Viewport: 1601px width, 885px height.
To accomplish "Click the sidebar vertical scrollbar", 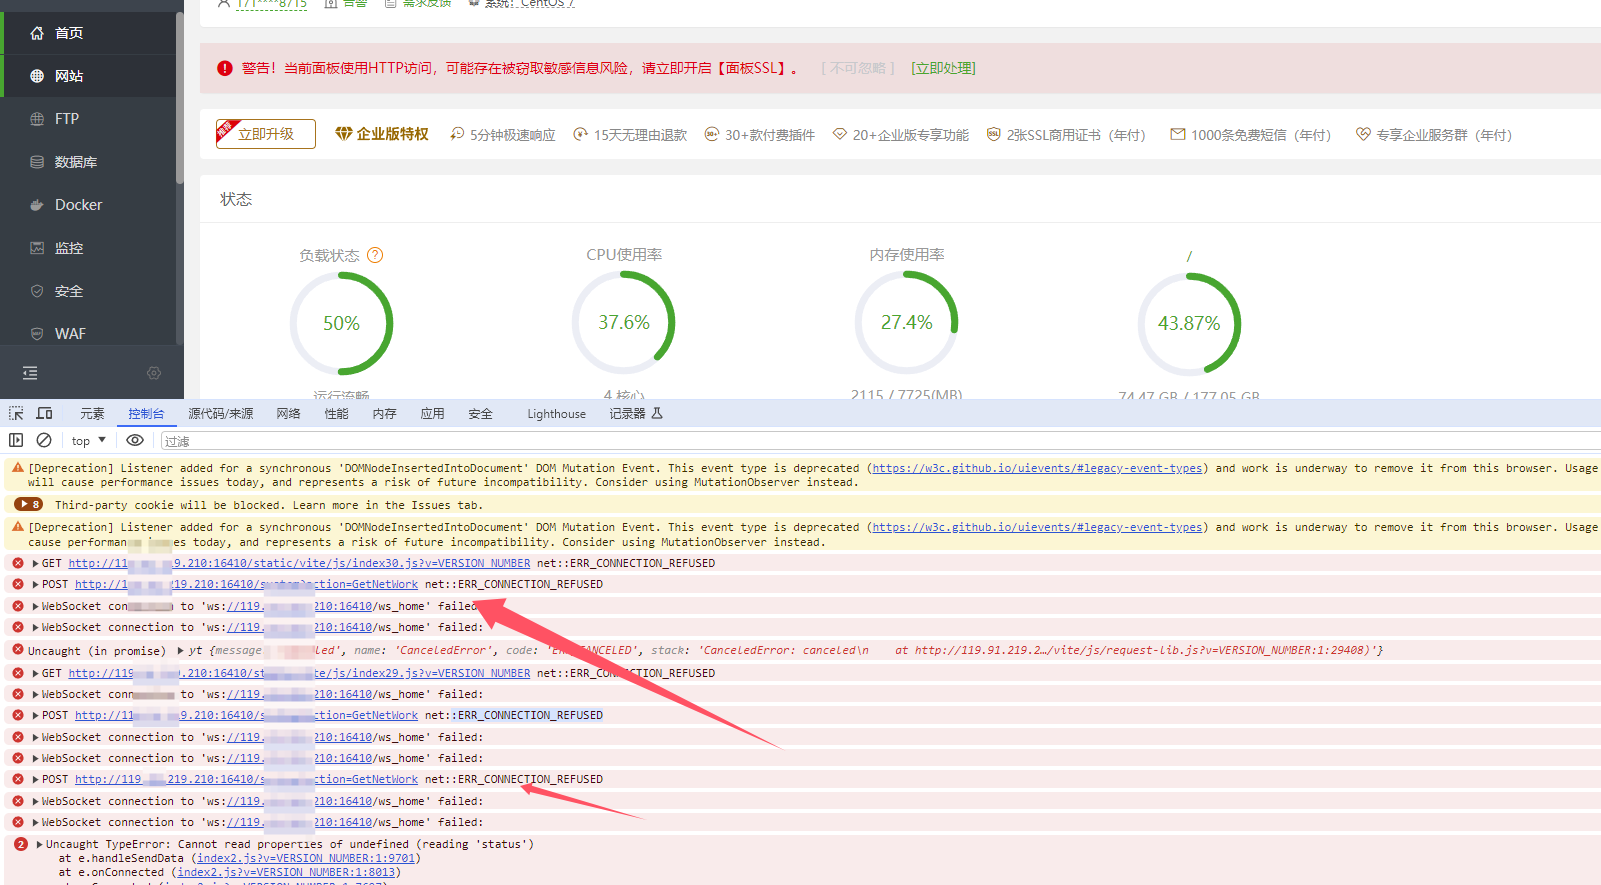I will 180,98.
